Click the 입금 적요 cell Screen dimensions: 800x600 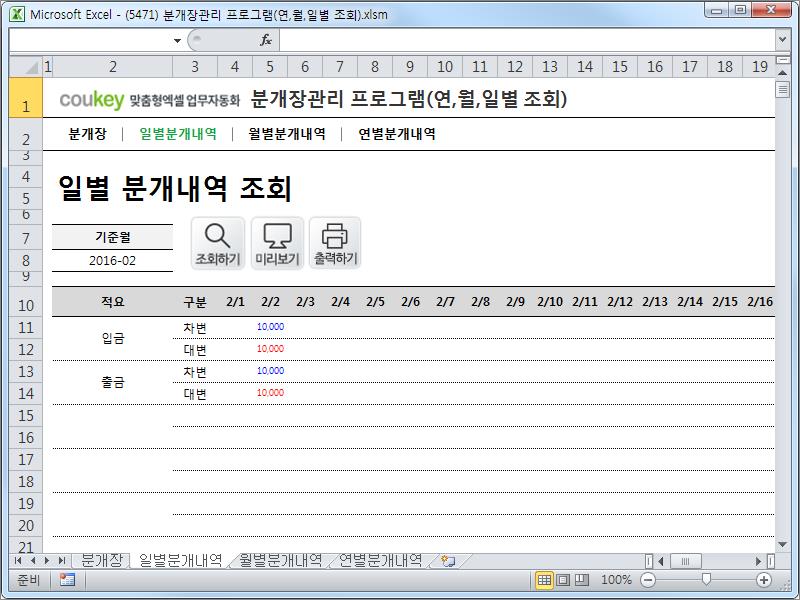tap(112, 338)
